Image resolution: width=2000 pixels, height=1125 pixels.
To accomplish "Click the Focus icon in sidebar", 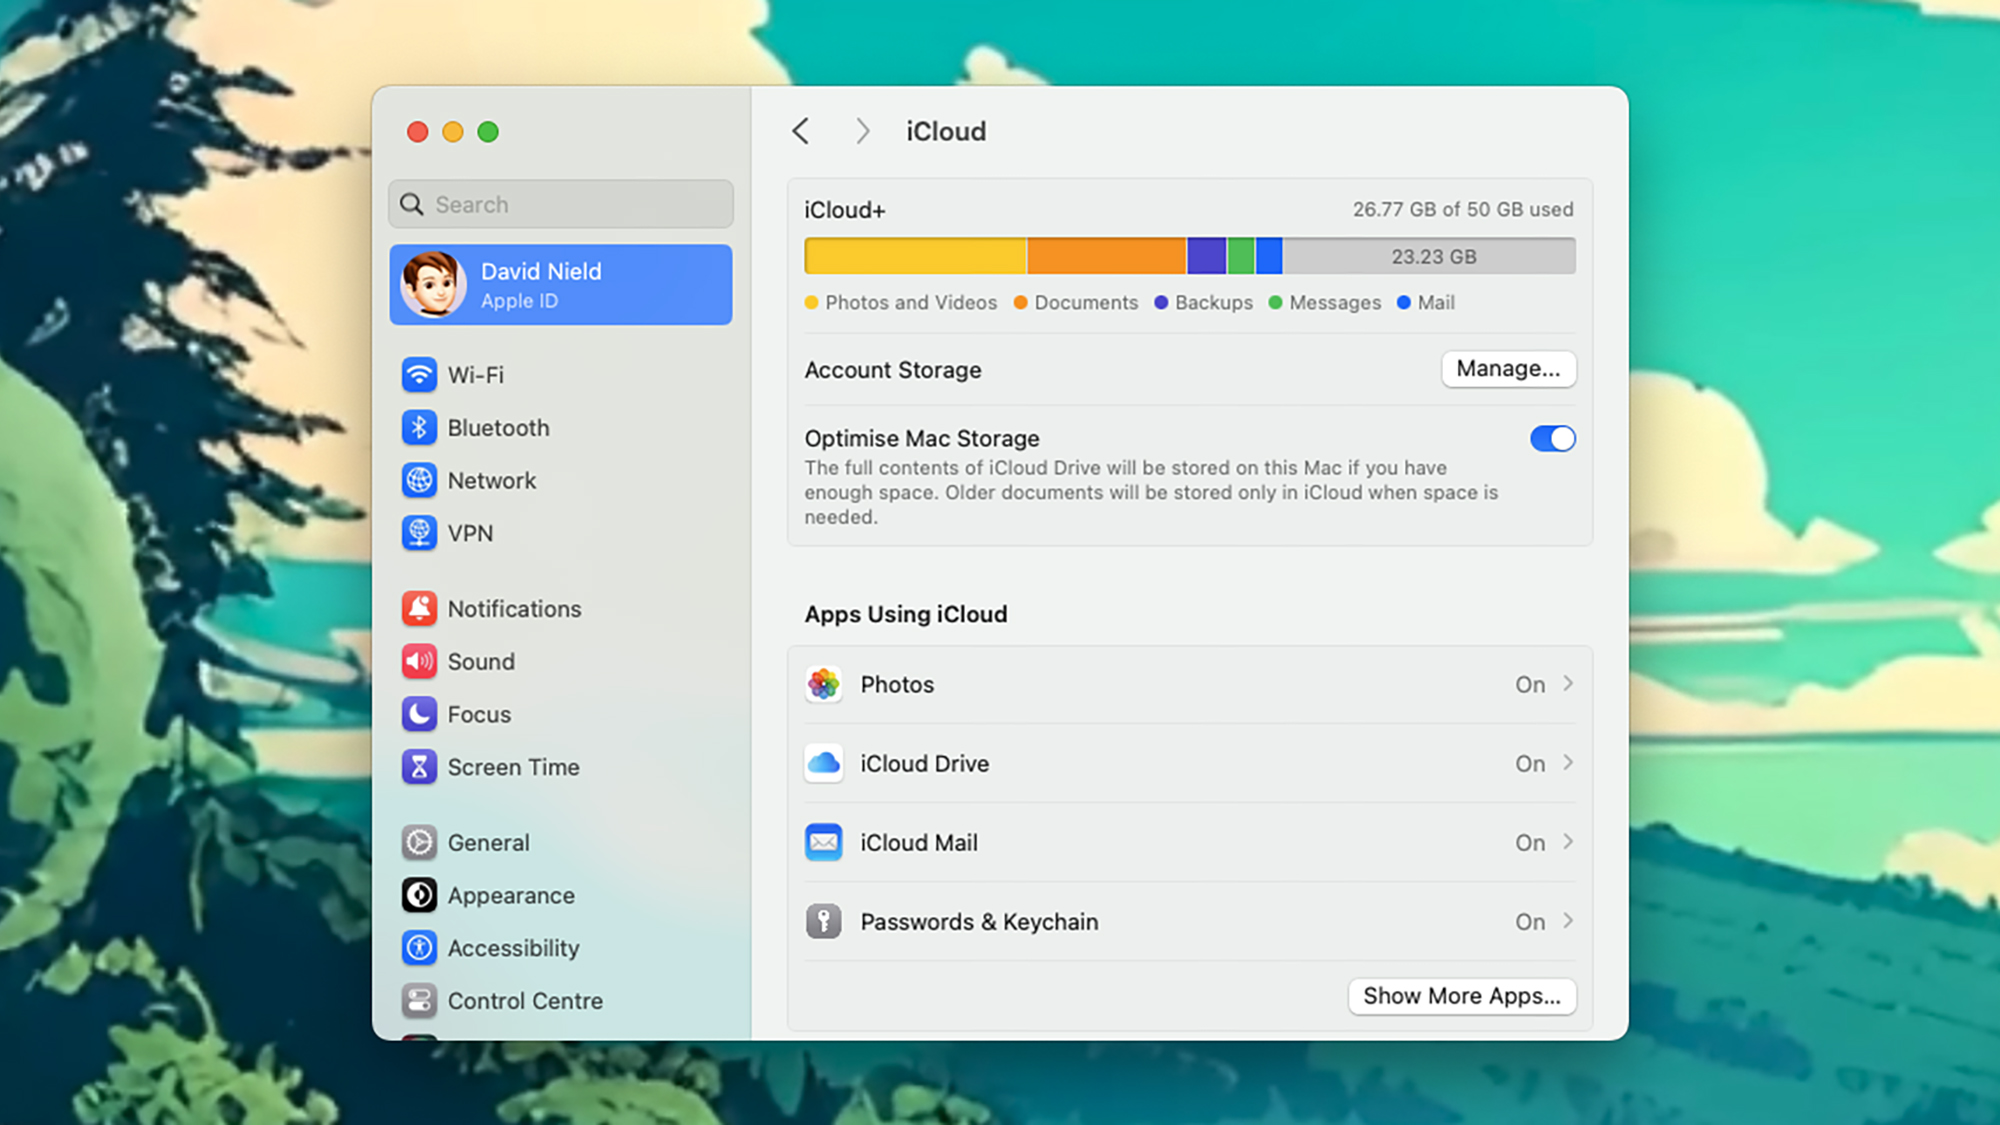I will 418,714.
